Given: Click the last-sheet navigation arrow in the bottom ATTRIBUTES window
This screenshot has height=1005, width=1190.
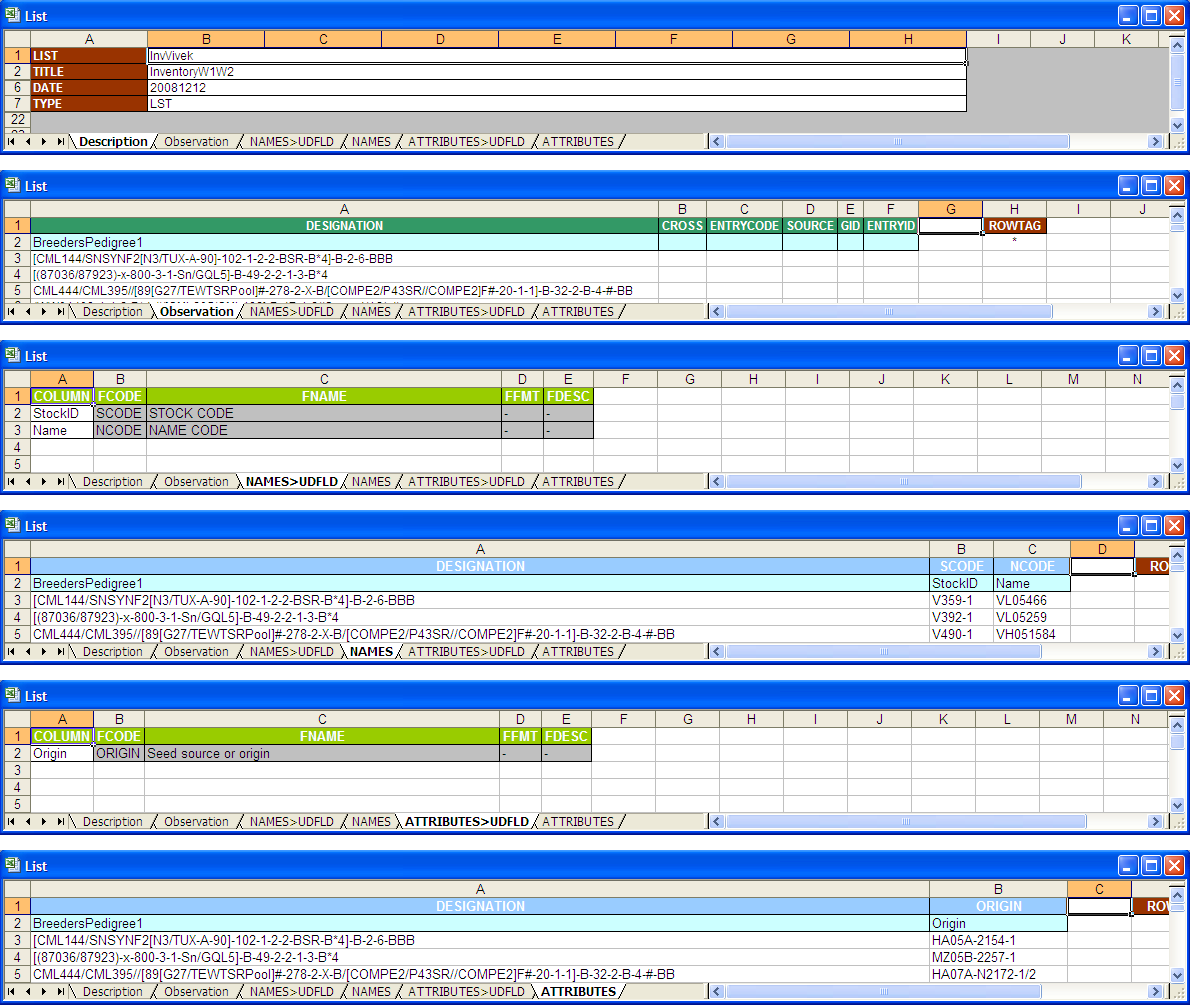Looking at the screenshot, I should [60, 991].
